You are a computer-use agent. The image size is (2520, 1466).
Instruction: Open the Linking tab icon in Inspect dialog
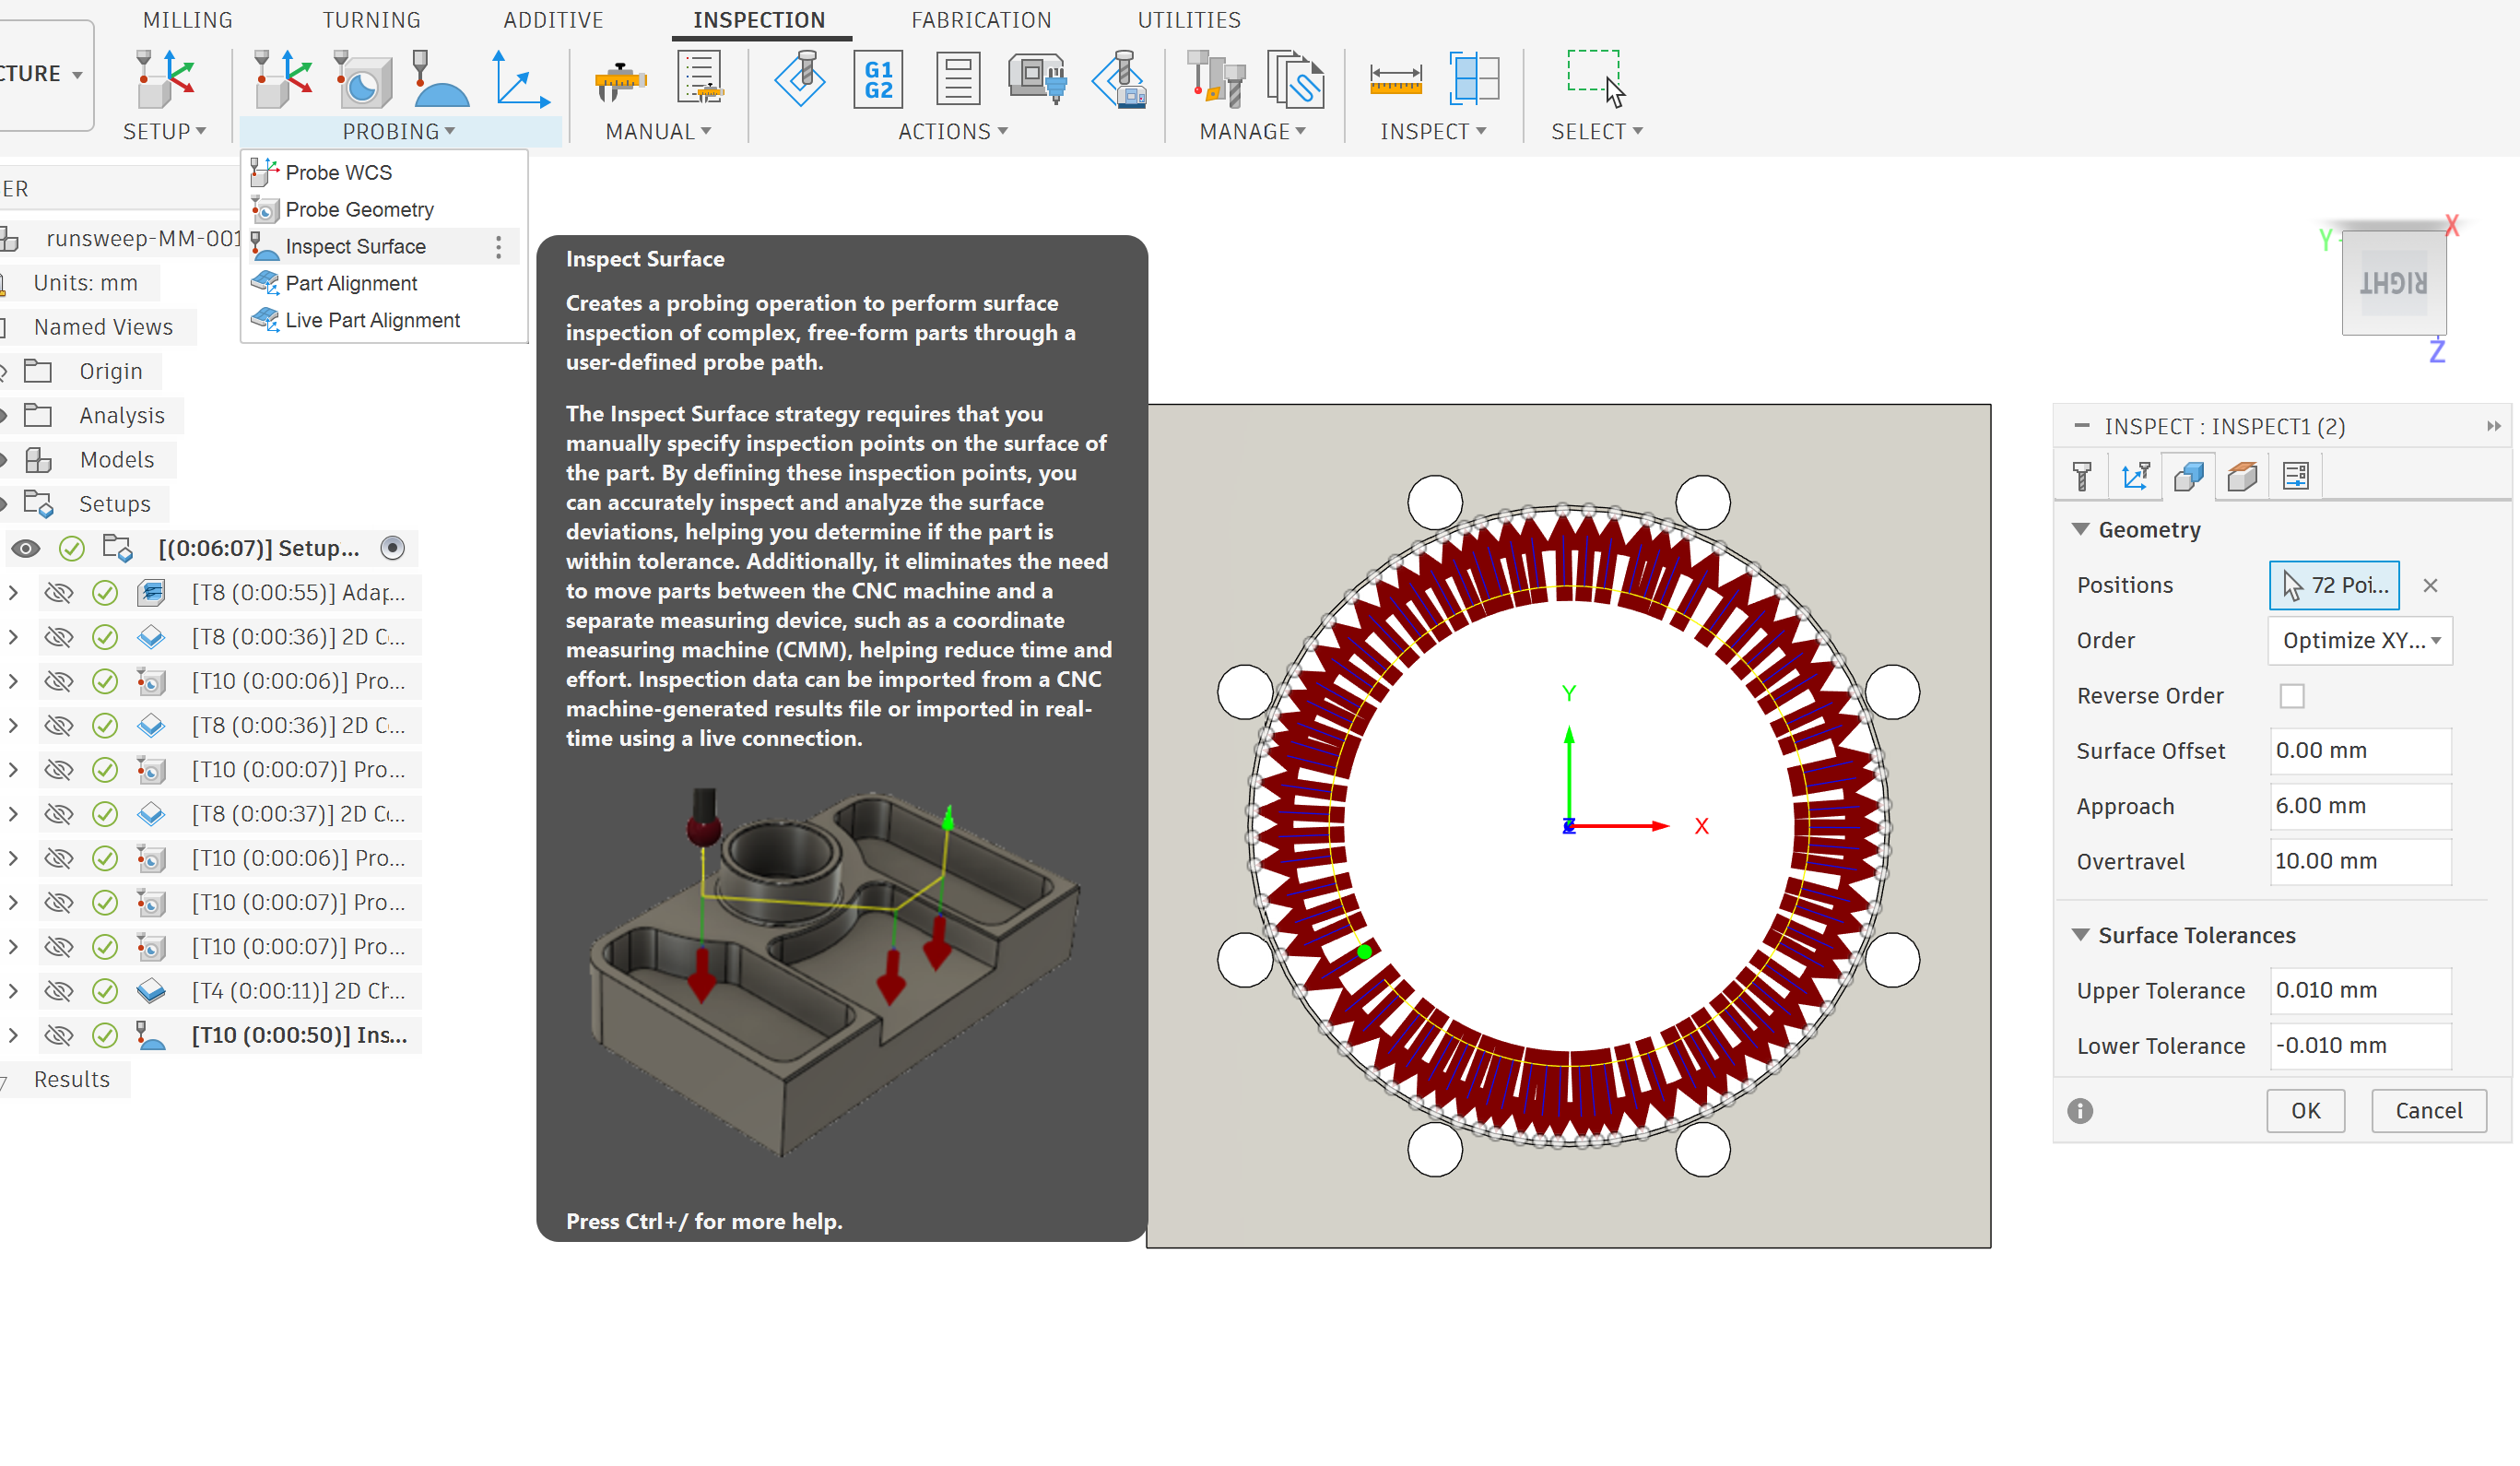(2296, 476)
